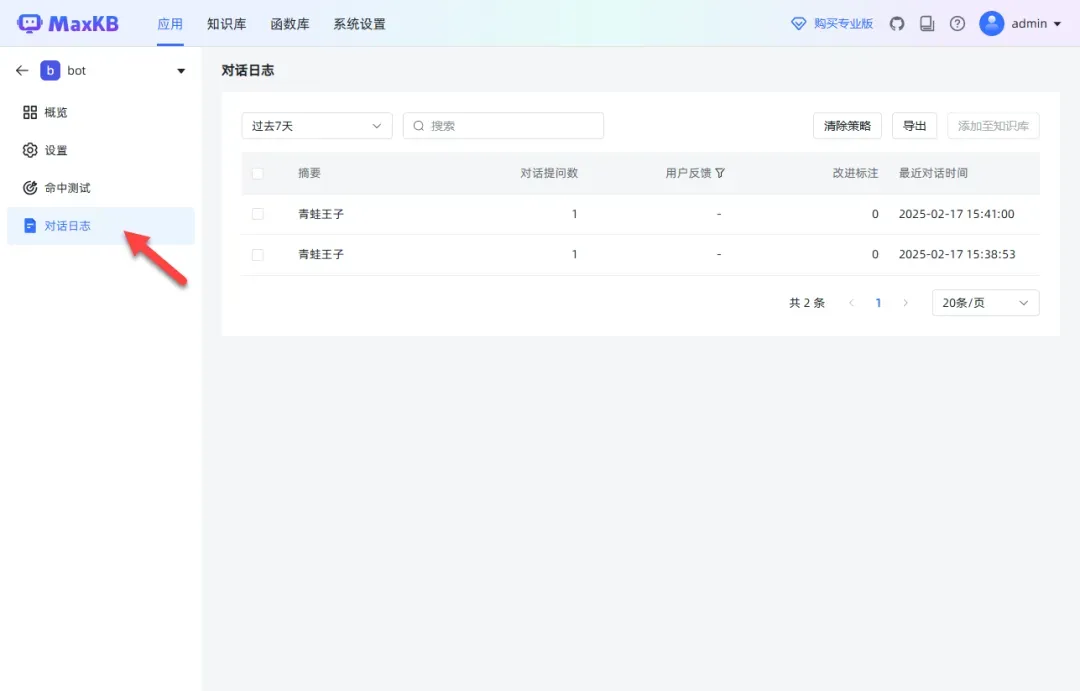The image size is (1080, 691).
Task: Click the 清除策略 button
Action: [847, 126]
